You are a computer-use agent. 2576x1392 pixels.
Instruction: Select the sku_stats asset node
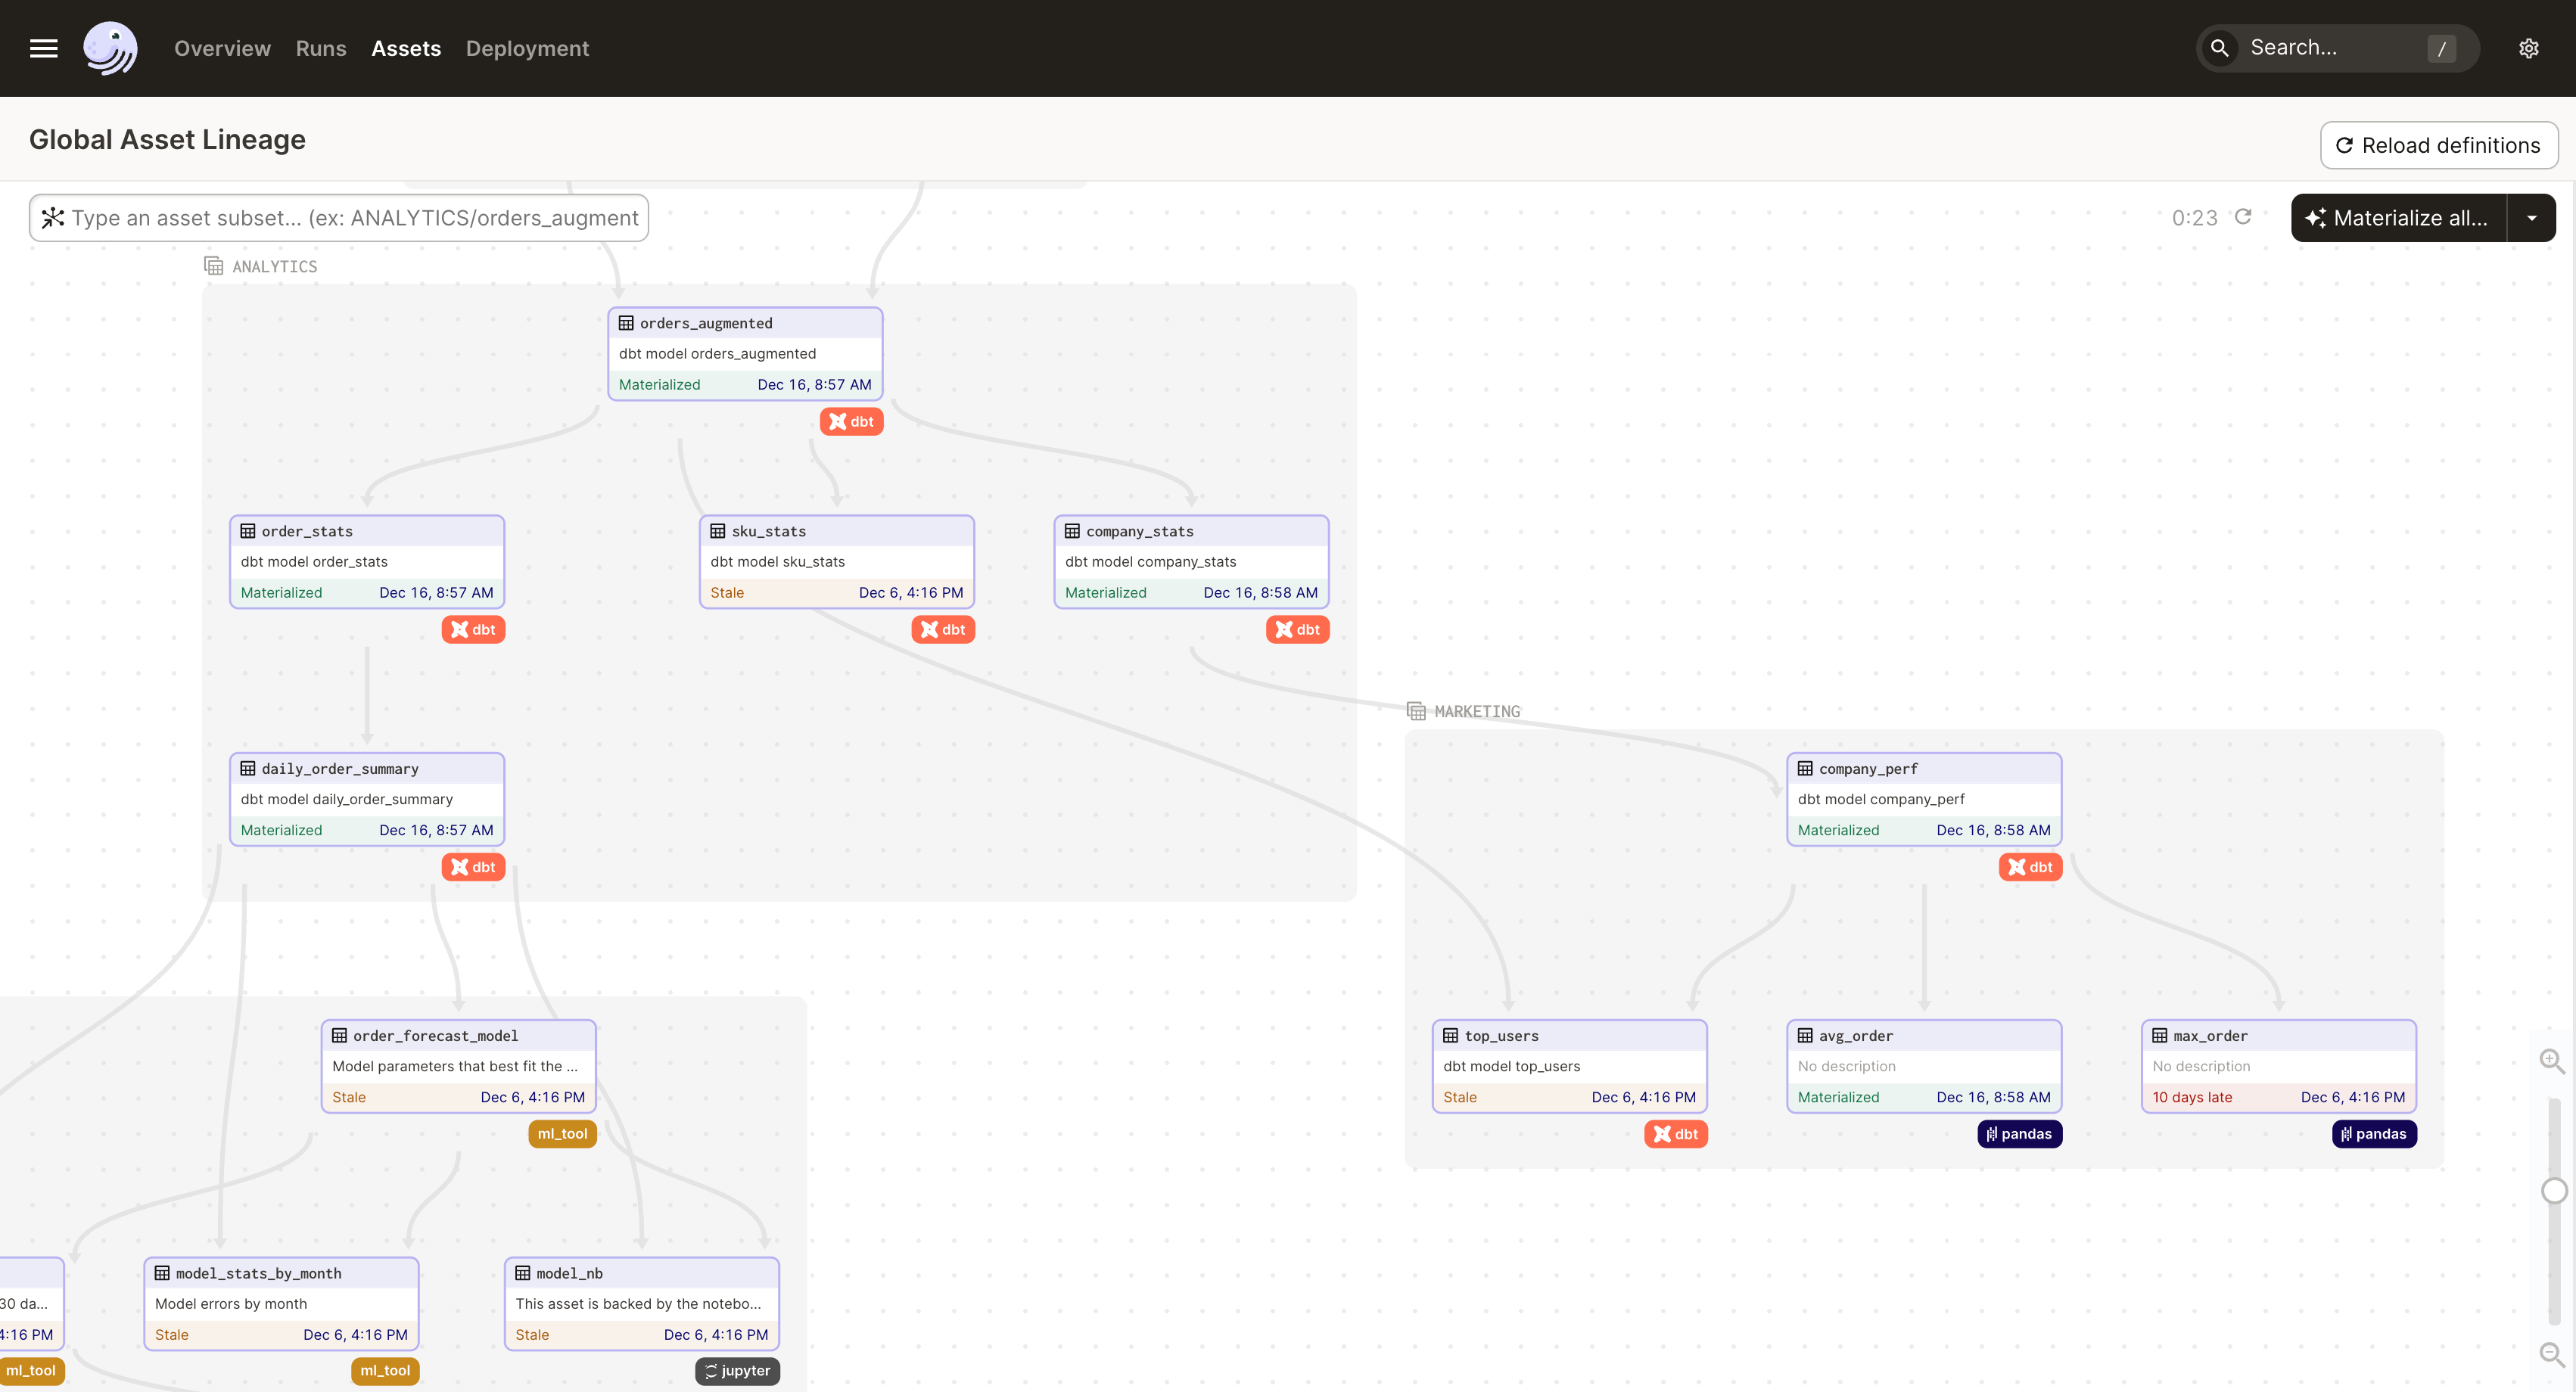[837, 562]
